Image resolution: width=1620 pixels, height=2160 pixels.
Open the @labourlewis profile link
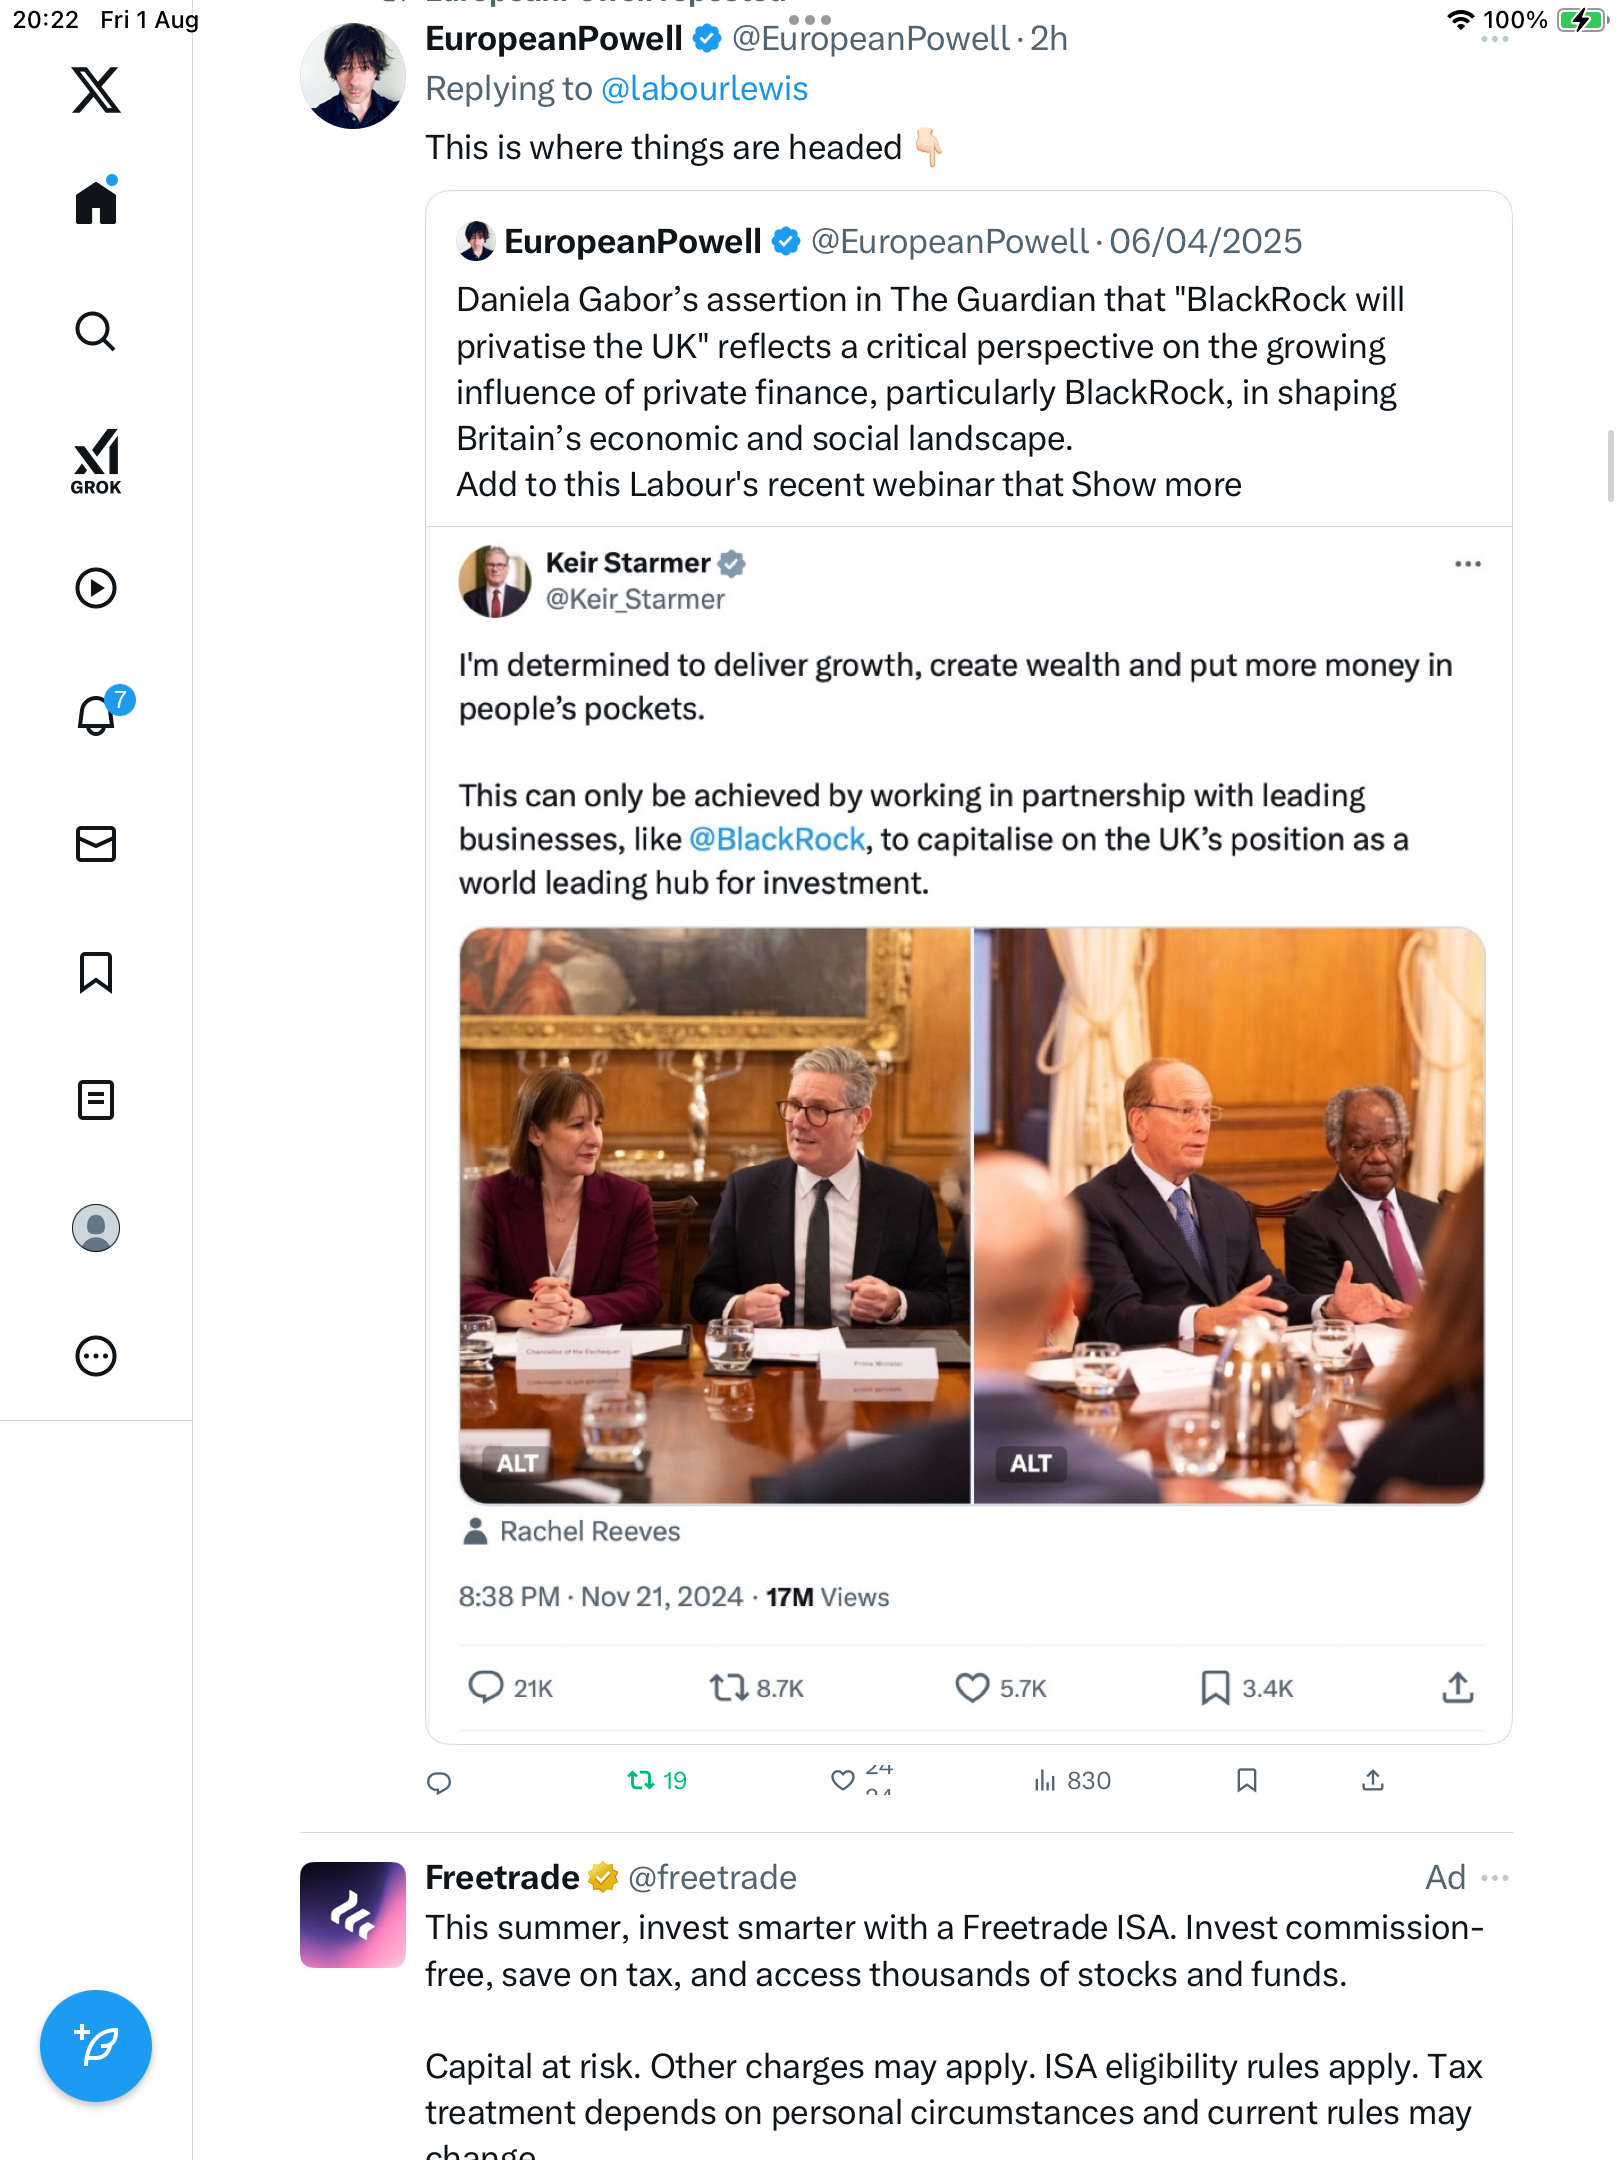pyautogui.click(x=704, y=89)
